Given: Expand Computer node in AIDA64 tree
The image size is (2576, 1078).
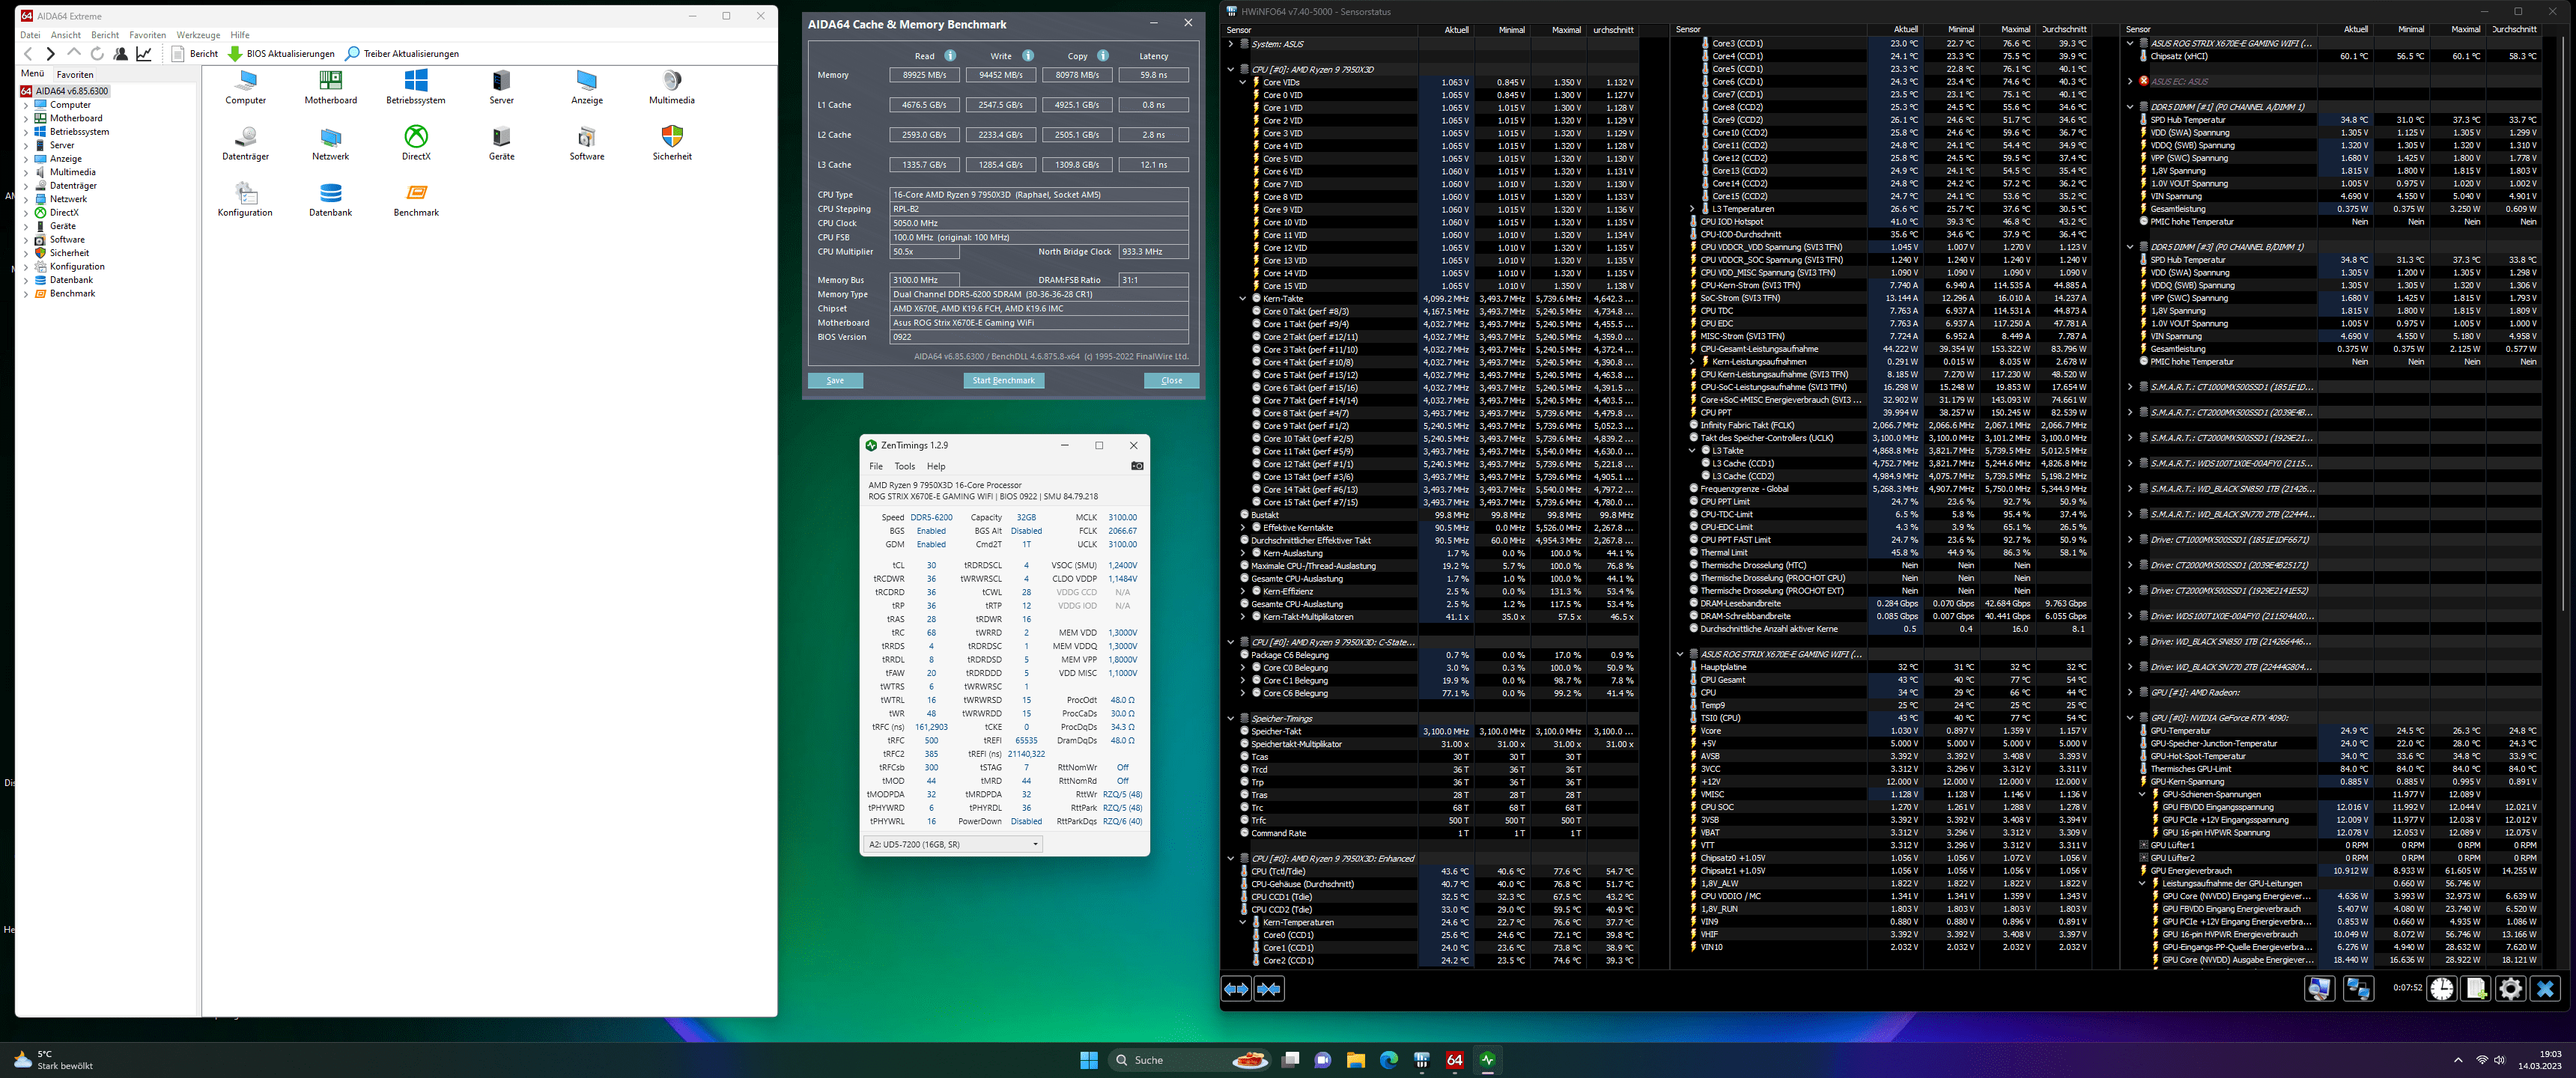Looking at the screenshot, I should pyautogui.click(x=26, y=105).
